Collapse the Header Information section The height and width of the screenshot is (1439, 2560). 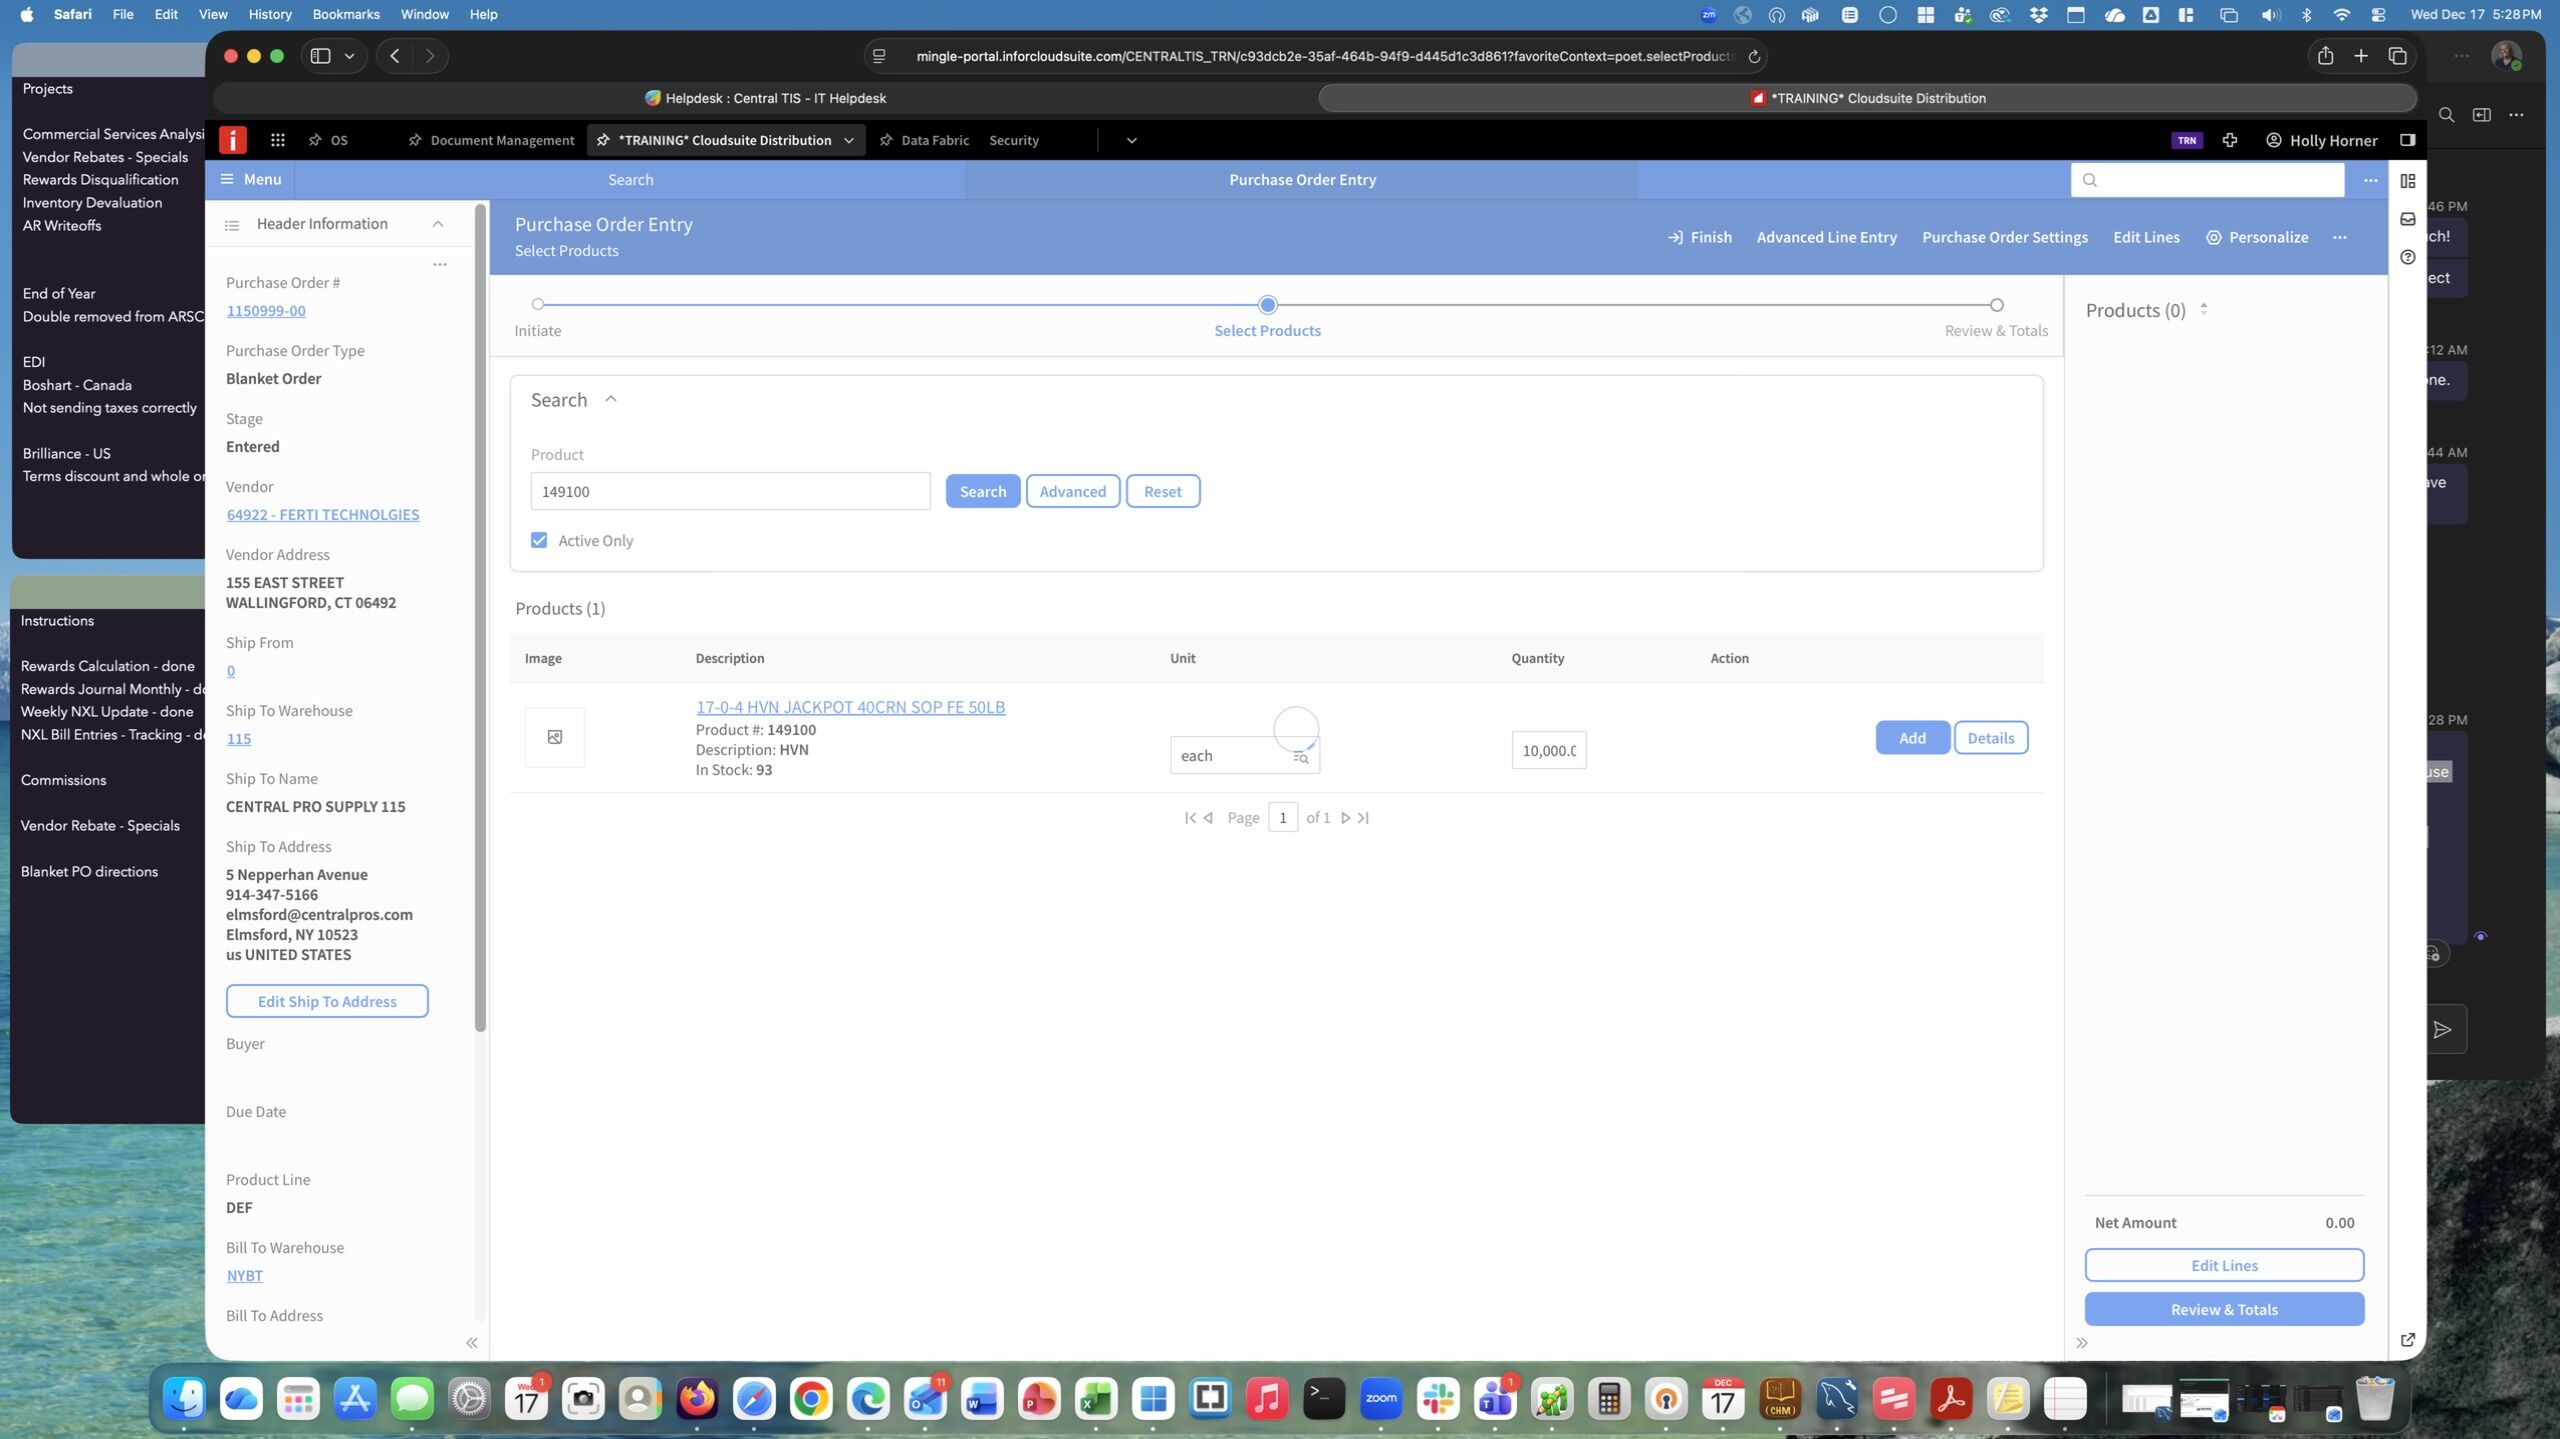coord(438,224)
